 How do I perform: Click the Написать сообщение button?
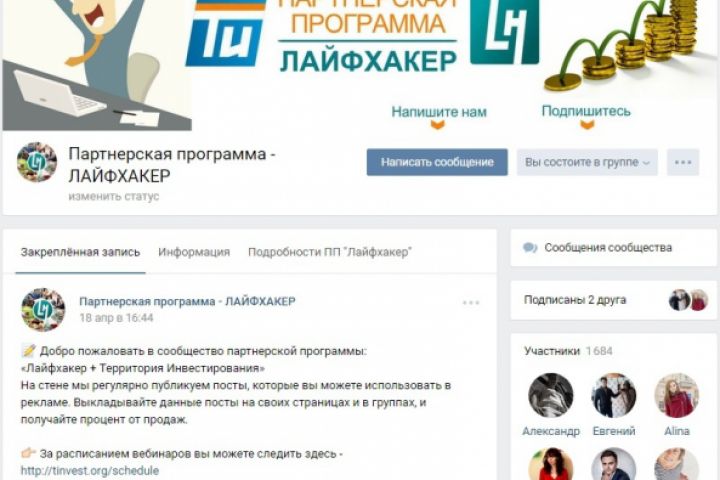click(437, 162)
